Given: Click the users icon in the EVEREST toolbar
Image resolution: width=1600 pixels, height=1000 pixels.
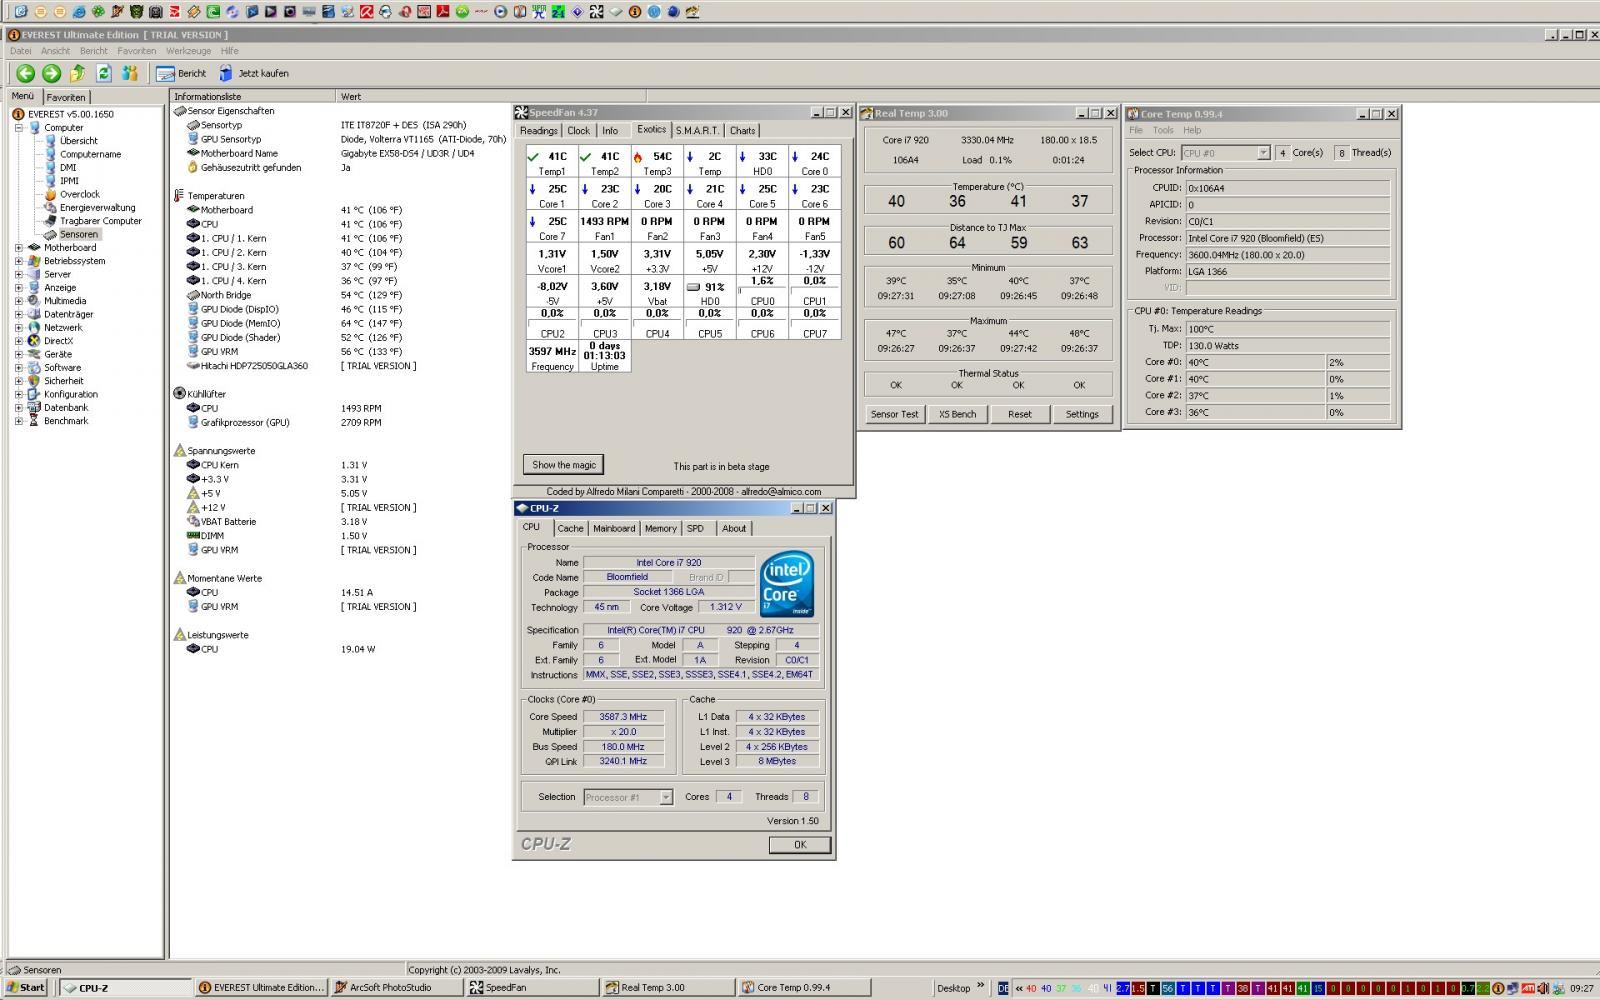Looking at the screenshot, I should (x=129, y=73).
